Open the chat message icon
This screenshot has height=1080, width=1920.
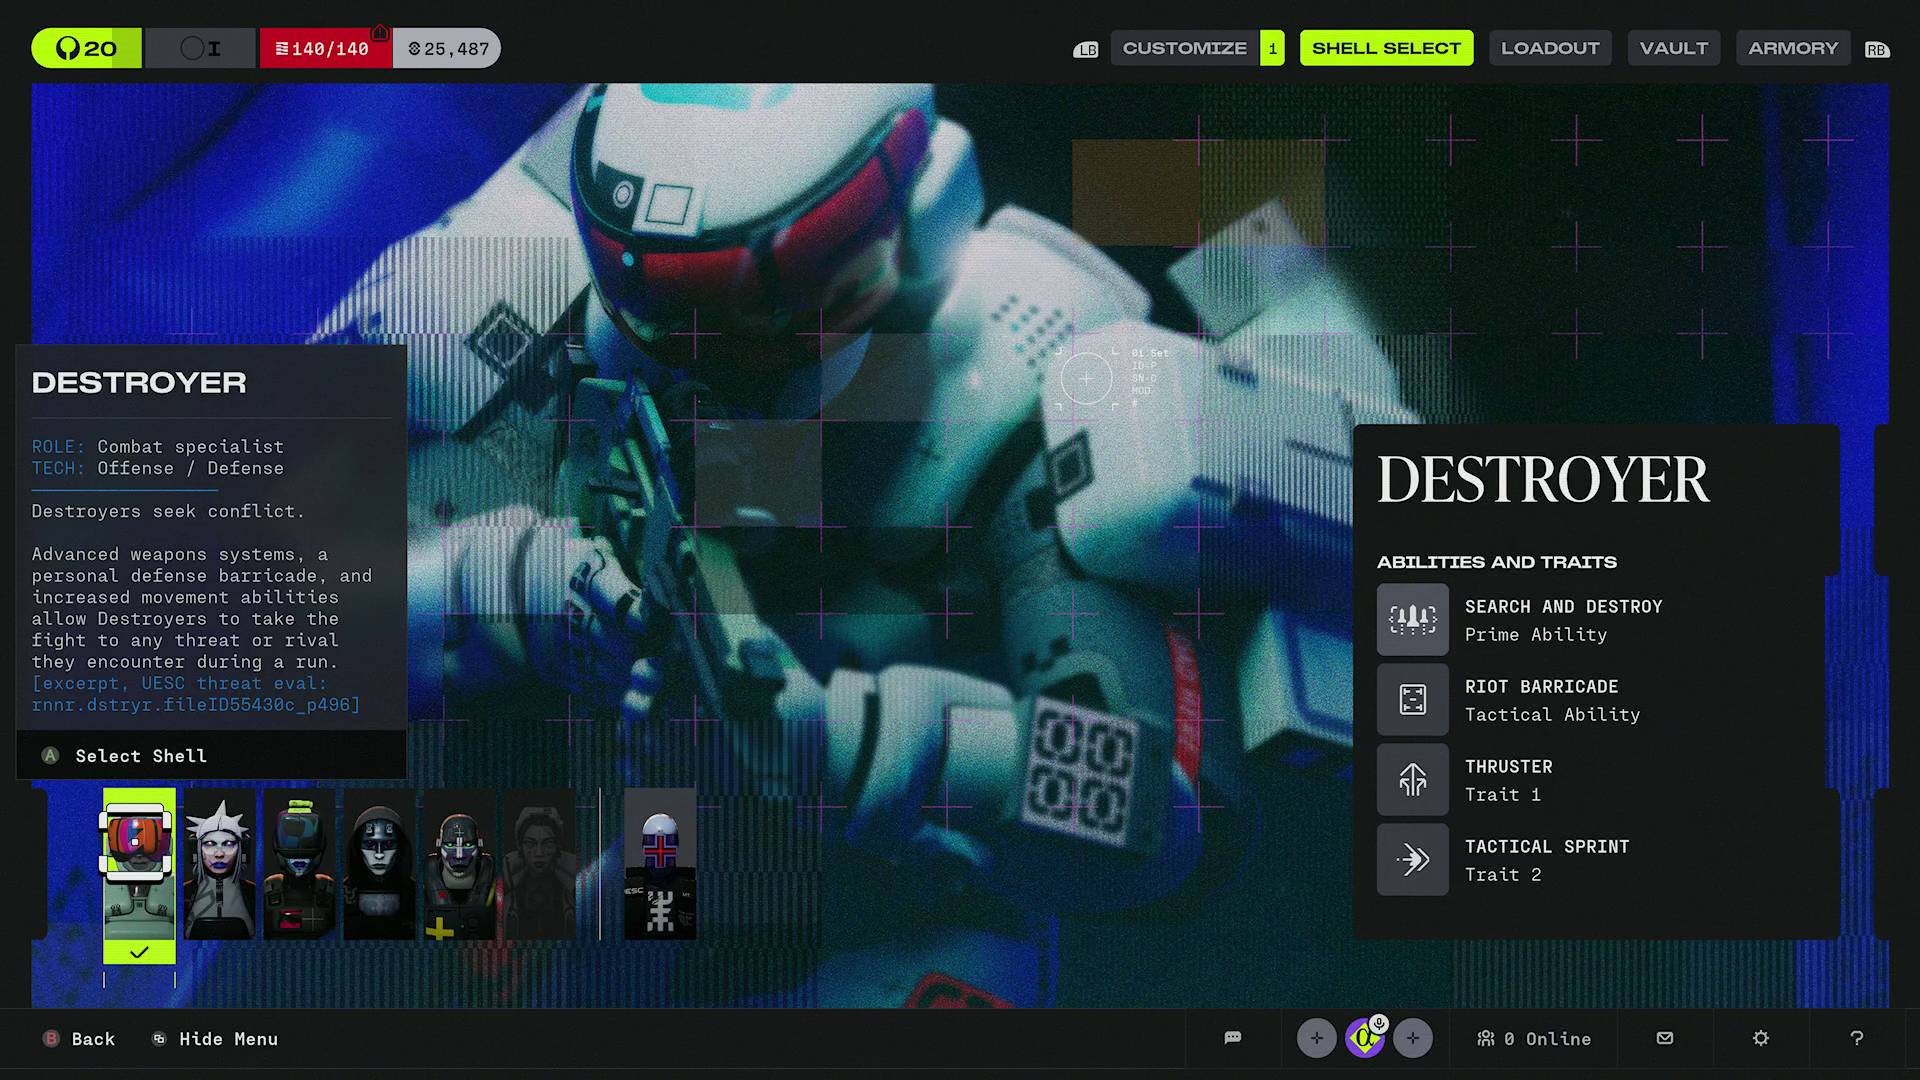click(x=1232, y=1038)
